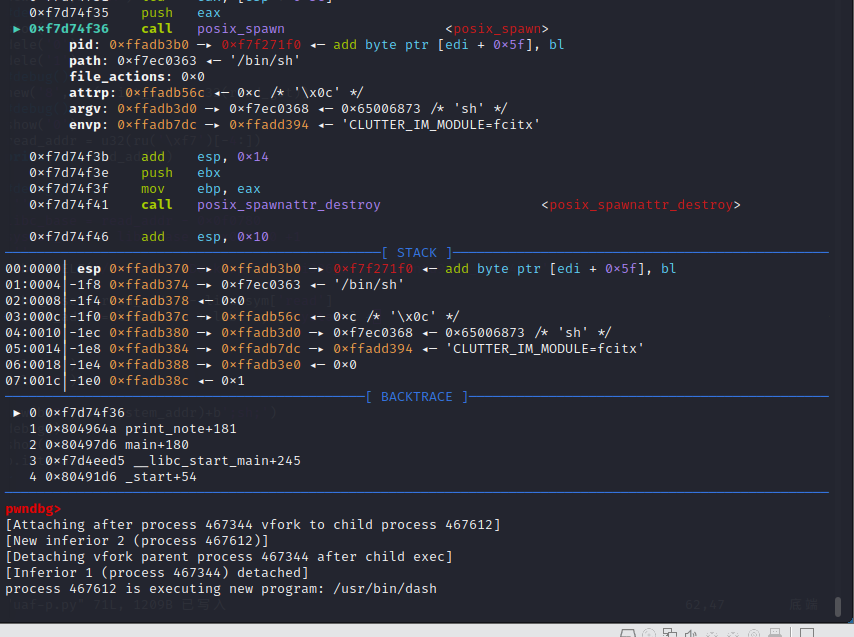Image resolution: width=854 pixels, height=637 pixels.
Task: Click the backtrace frame __libc_start_main+245
Action: pyautogui.click(x=165, y=461)
